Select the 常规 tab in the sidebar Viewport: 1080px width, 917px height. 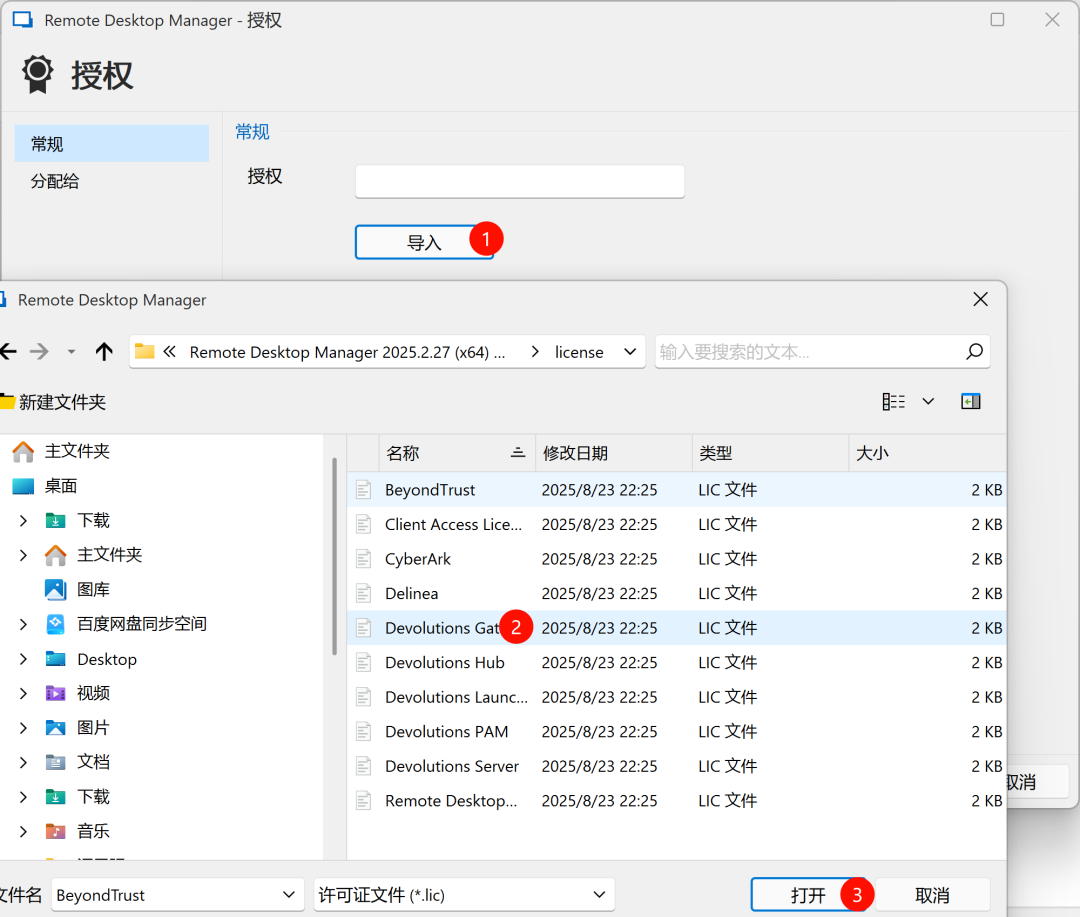point(112,143)
